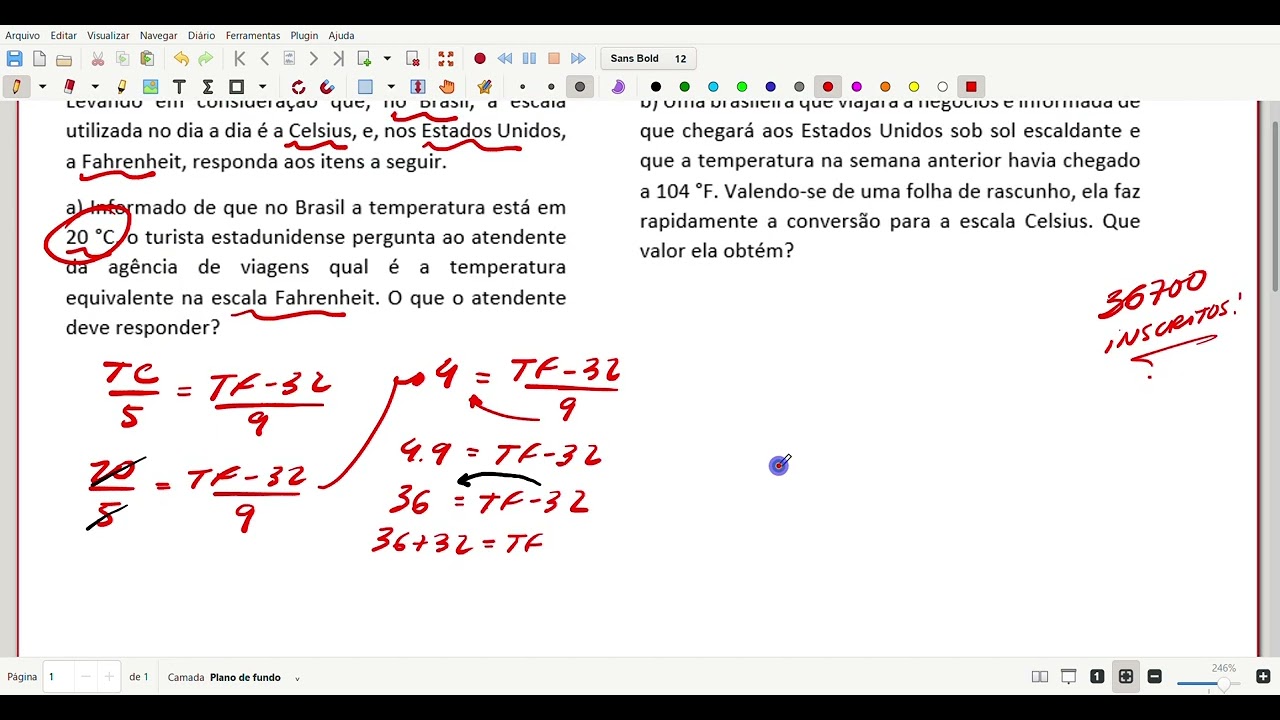The width and height of the screenshot is (1280, 720).
Task: Open the shape drawing type dropdown
Action: click(262, 87)
